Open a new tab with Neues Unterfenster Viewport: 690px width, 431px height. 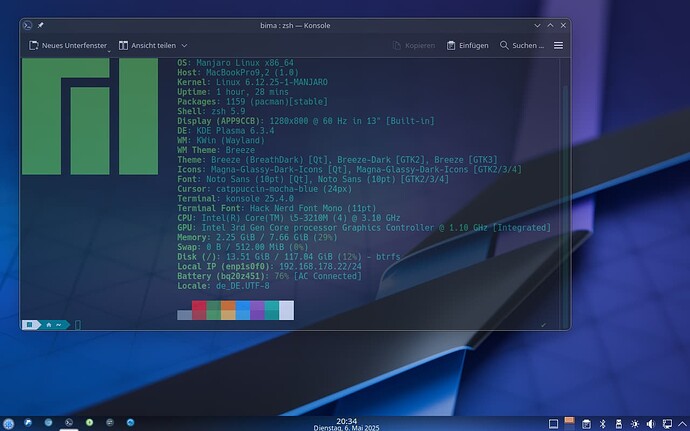(68, 45)
